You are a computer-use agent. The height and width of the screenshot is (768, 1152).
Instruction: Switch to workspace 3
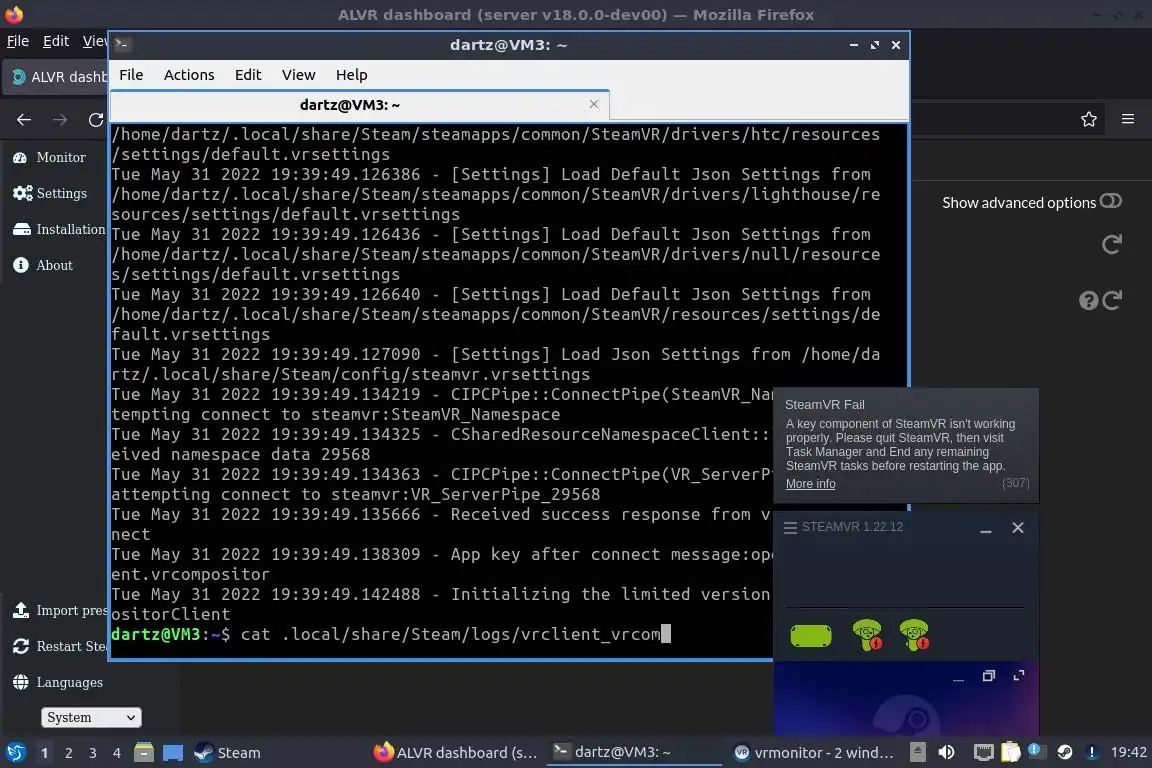click(93, 753)
